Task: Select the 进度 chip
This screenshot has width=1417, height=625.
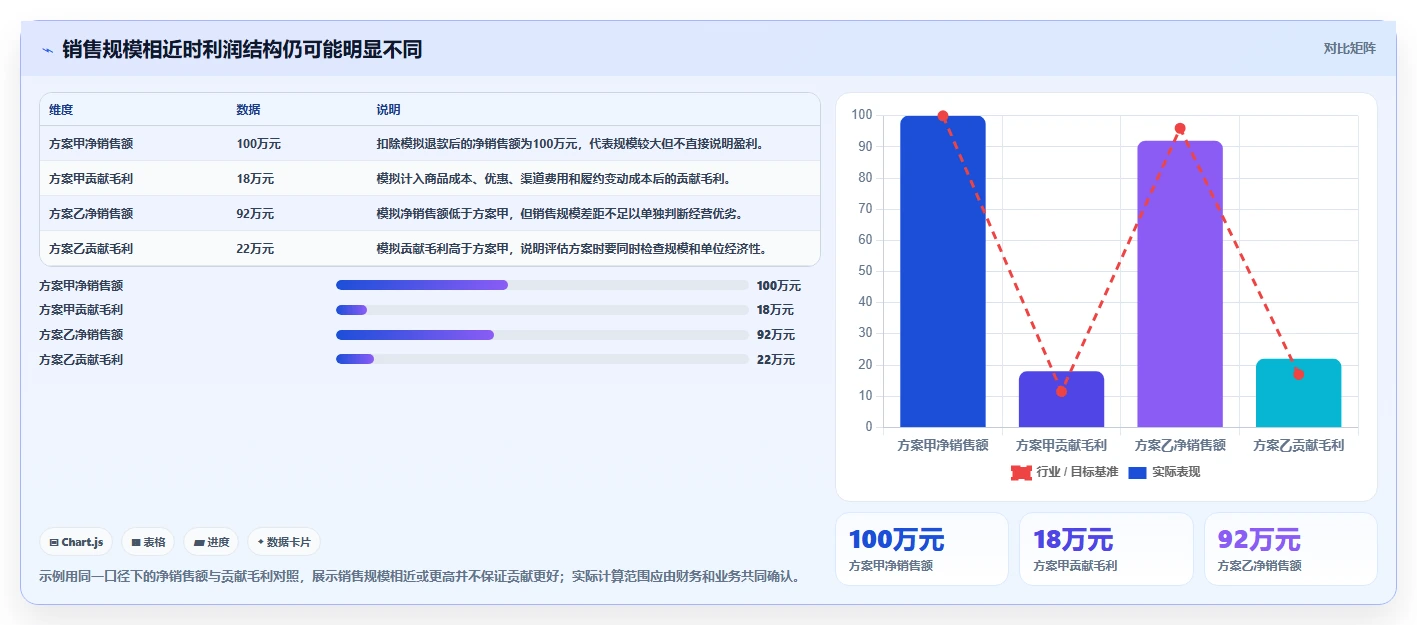Action: coord(211,542)
